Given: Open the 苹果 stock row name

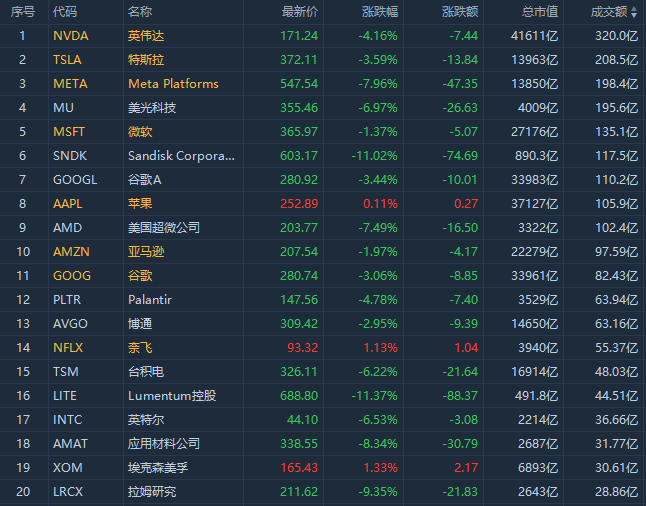Looking at the screenshot, I should (140, 203).
